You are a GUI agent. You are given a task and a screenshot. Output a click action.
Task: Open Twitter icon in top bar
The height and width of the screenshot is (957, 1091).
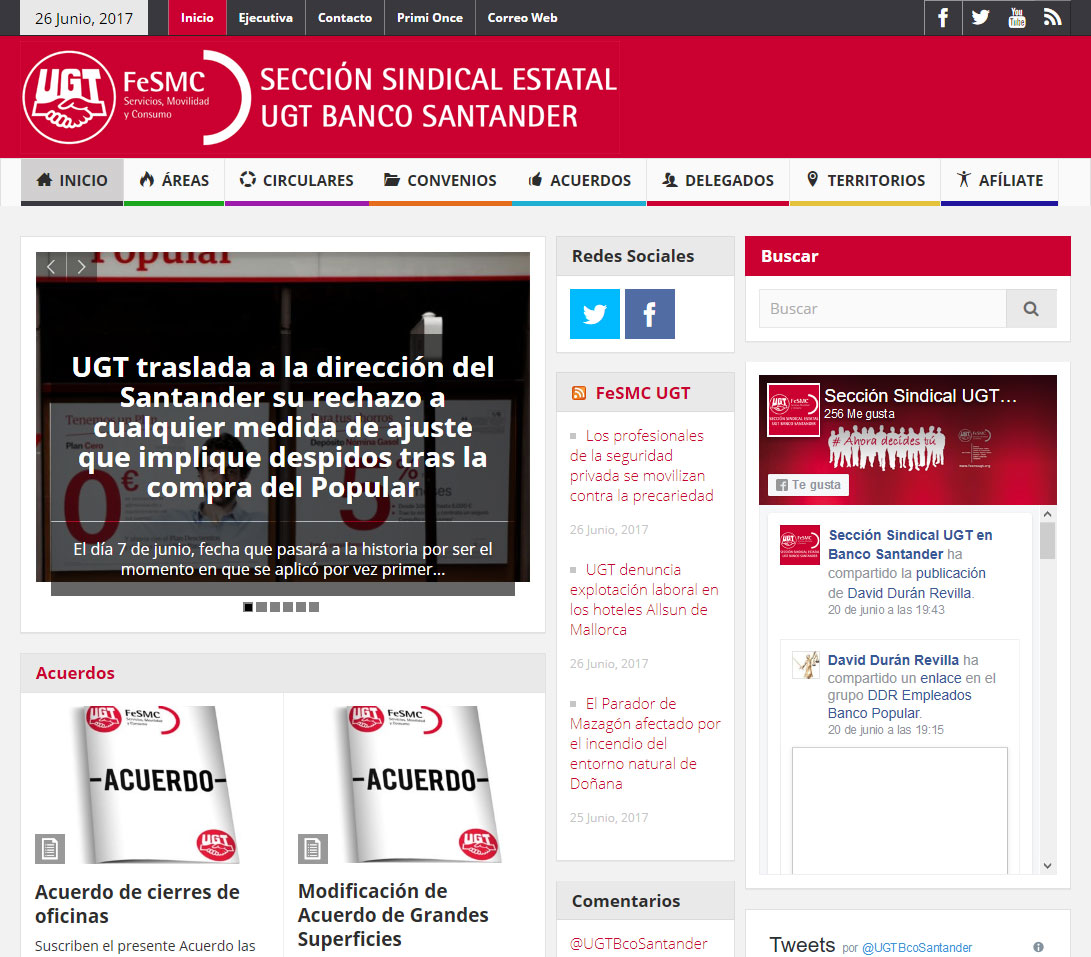coord(980,17)
